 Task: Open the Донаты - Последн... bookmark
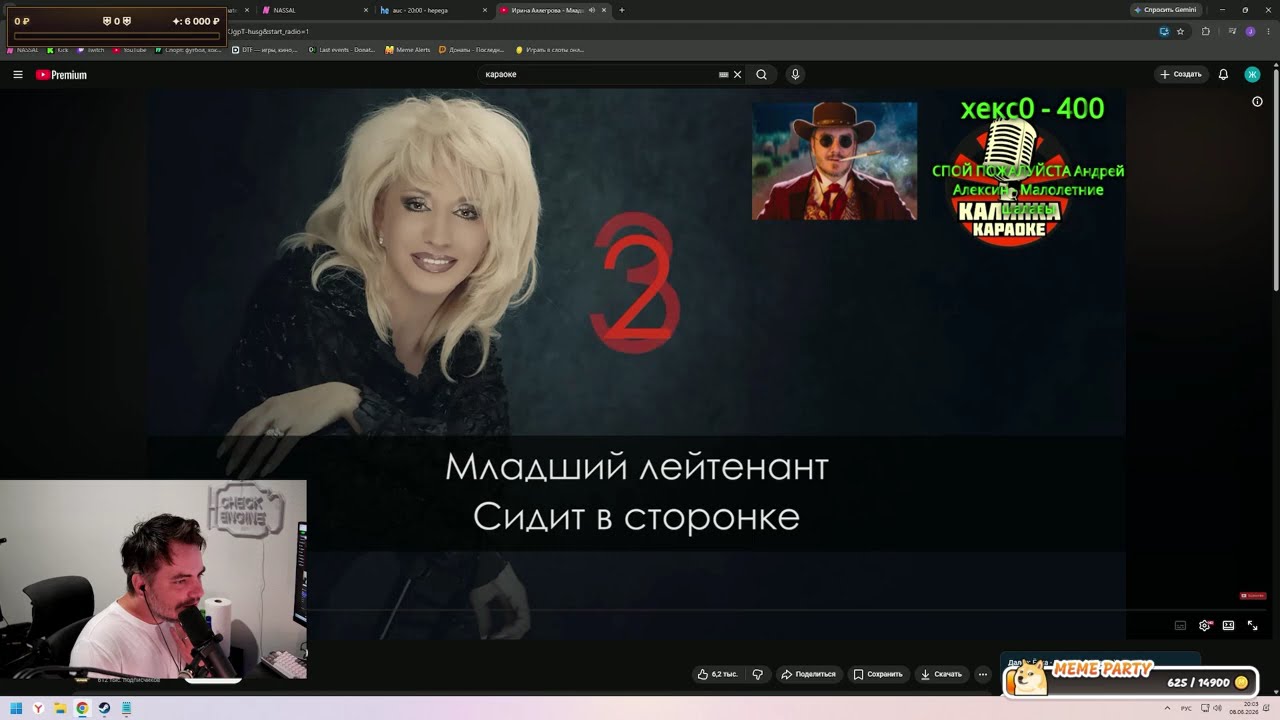coord(471,50)
